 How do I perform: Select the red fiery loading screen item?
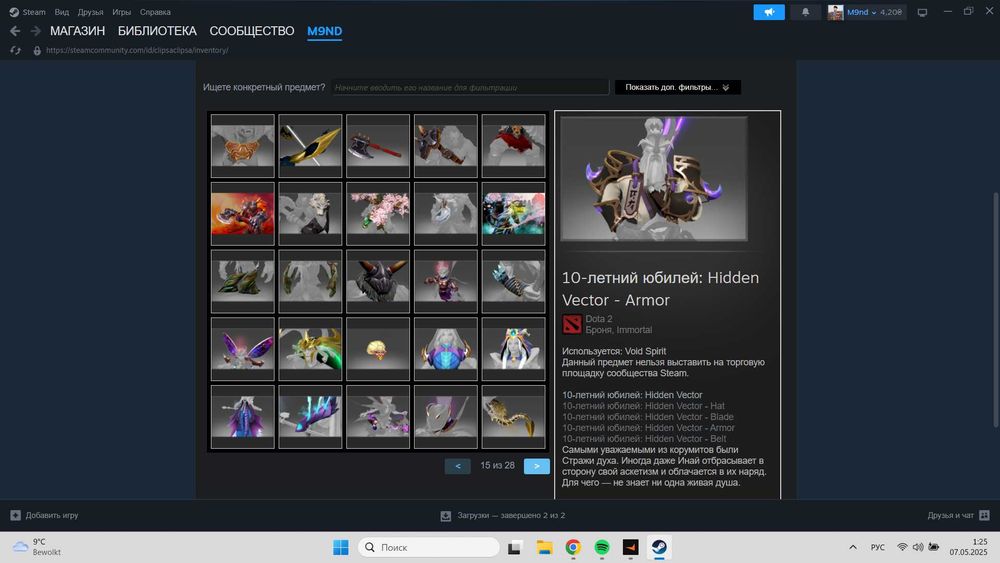tap(243, 214)
